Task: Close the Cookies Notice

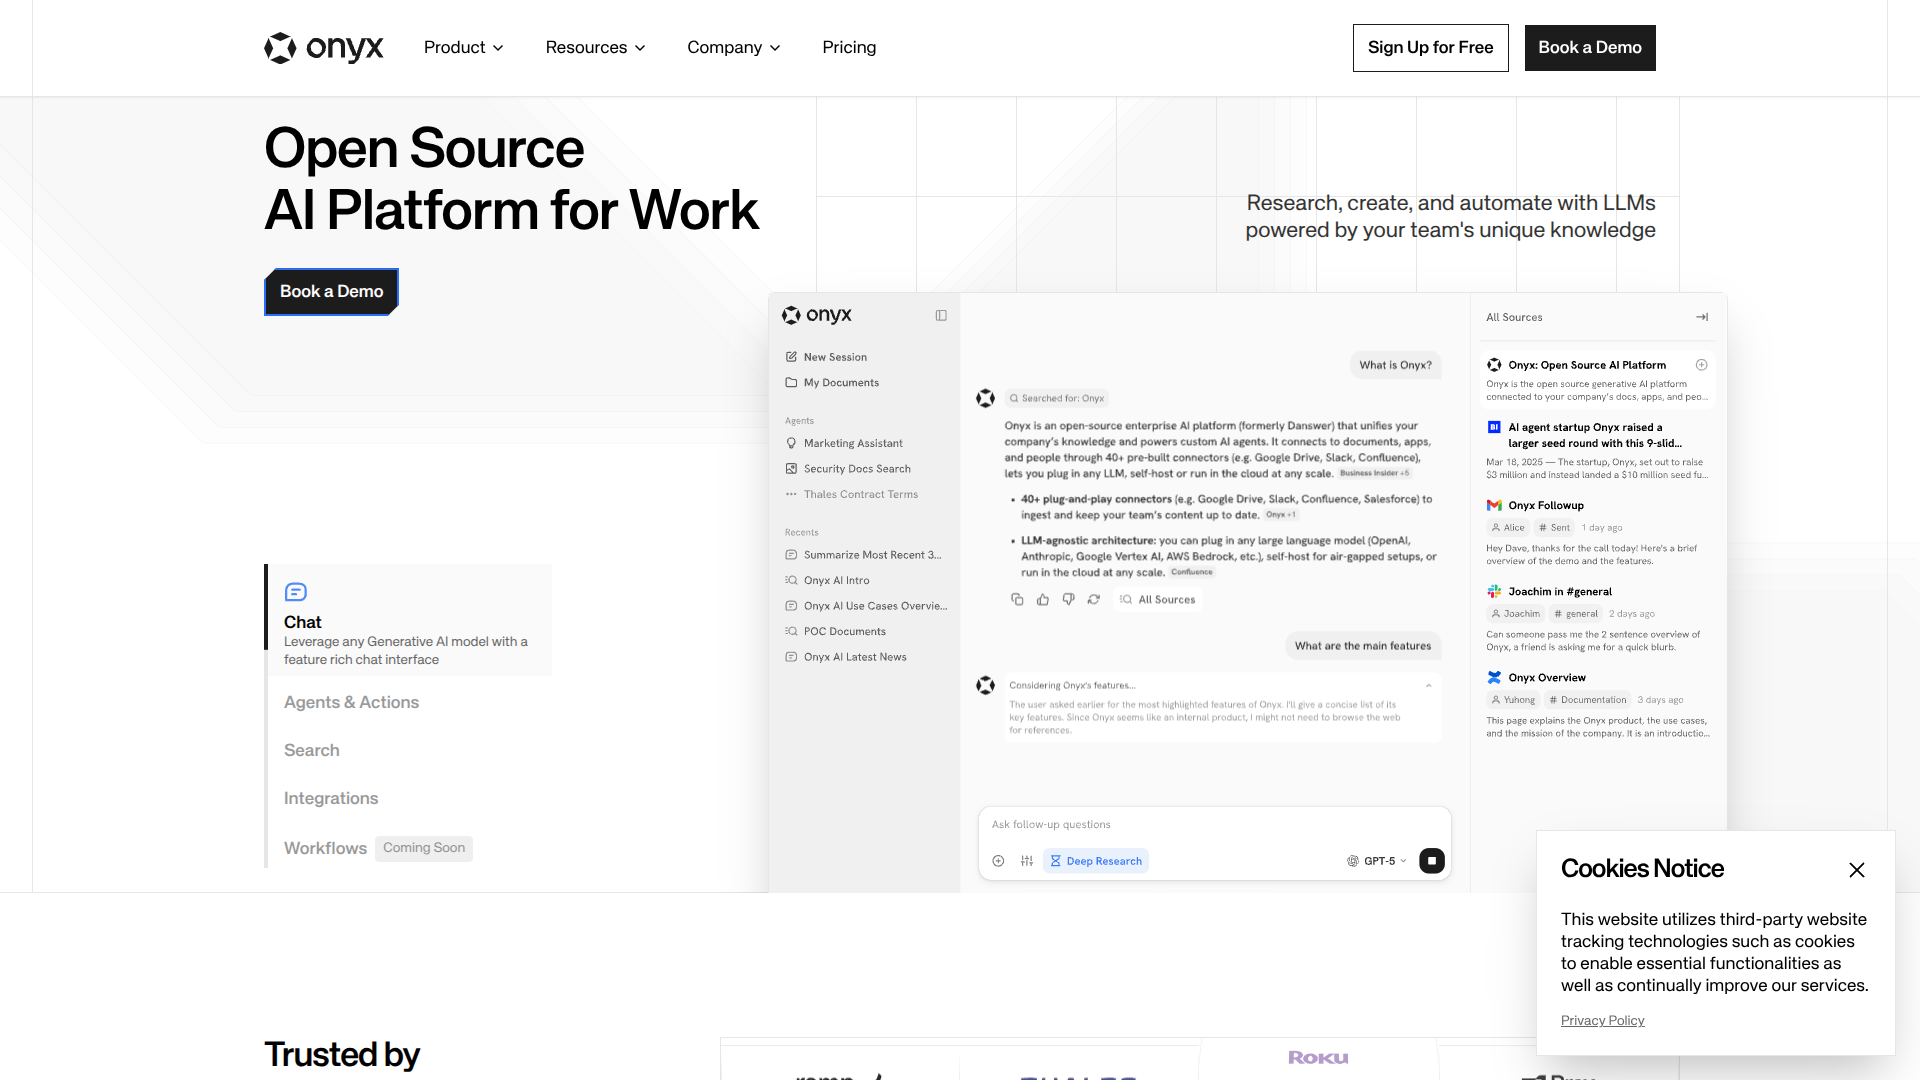Action: point(1857,870)
